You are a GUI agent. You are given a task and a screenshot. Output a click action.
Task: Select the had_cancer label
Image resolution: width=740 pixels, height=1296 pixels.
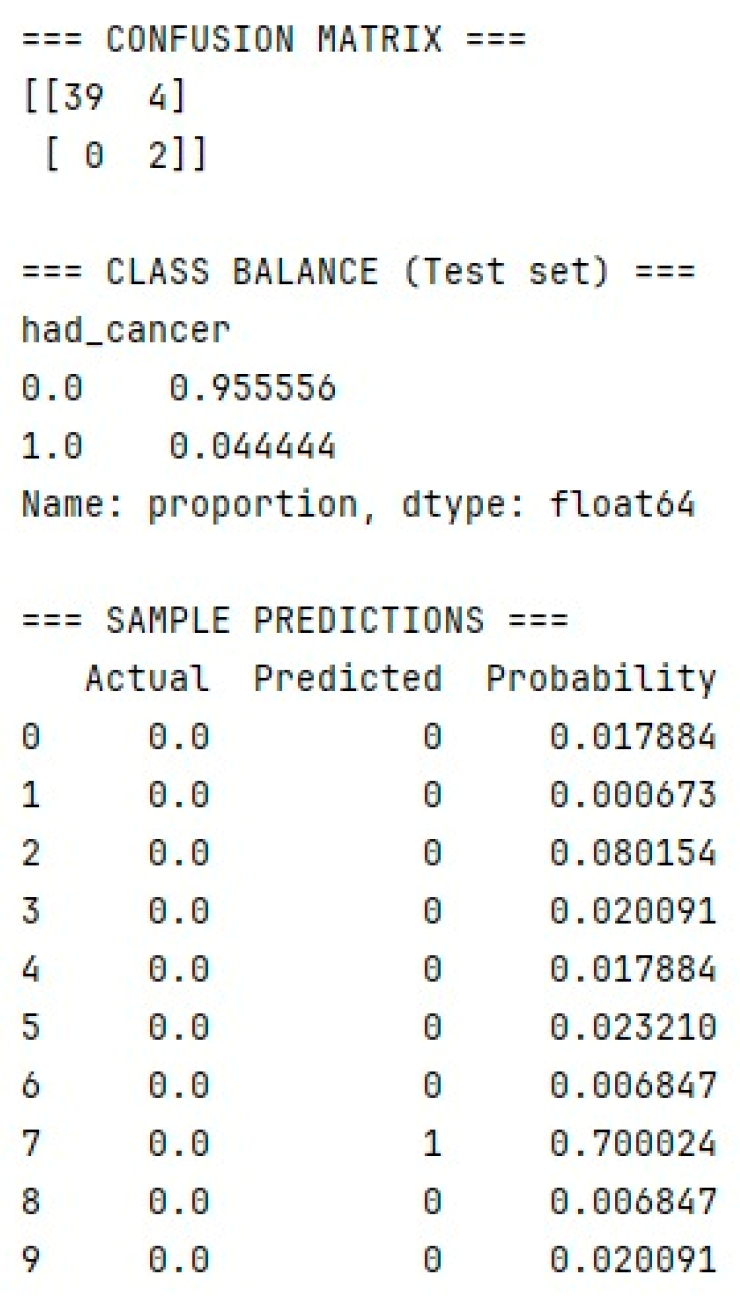(126, 331)
